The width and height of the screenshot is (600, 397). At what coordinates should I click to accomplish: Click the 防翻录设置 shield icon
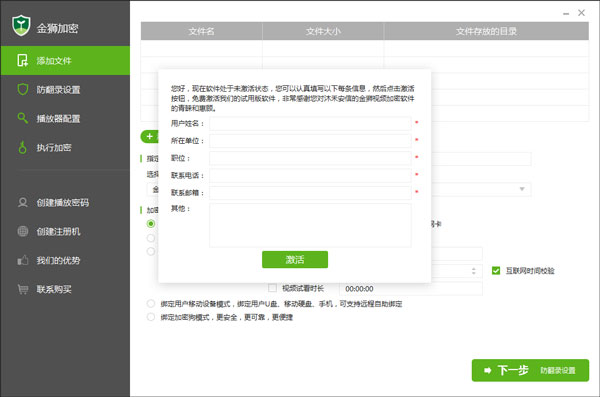(x=23, y=89)
